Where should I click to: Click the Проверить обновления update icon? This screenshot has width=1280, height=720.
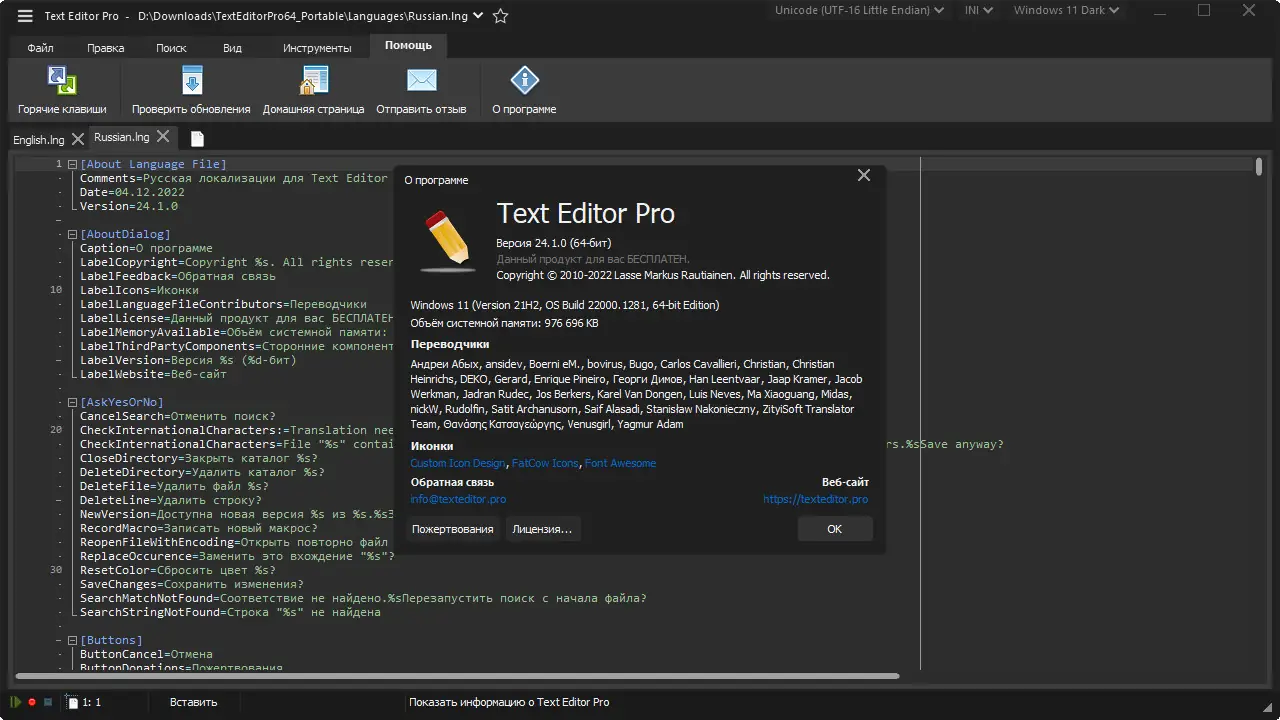[x=192, y=80]
